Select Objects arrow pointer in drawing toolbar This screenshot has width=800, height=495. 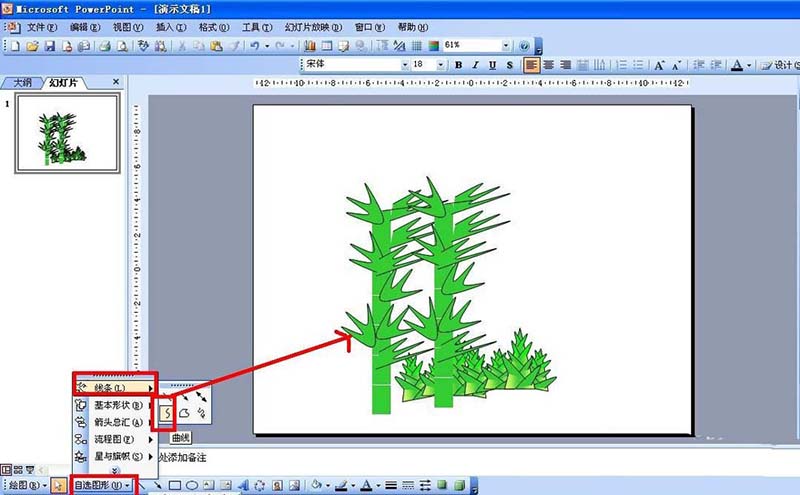[58, 485]
